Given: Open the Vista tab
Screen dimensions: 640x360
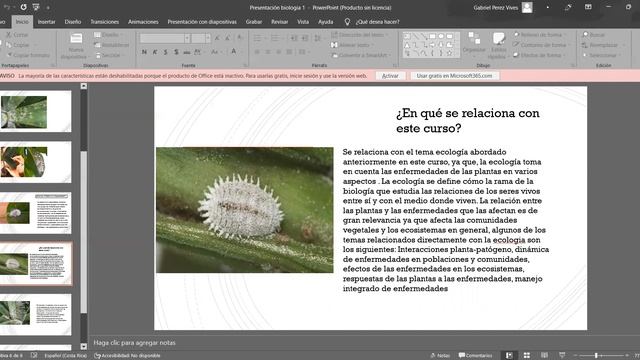Looking at the screenshot, I should (303, 22).
